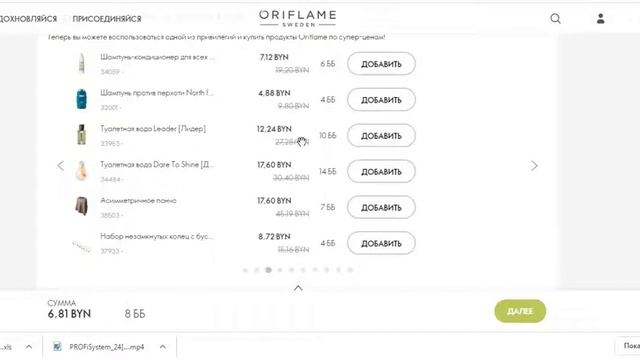Select the Dare To Shine perfume thumbnail
This screenshot has width=640, height=360.
pos(82,171)
